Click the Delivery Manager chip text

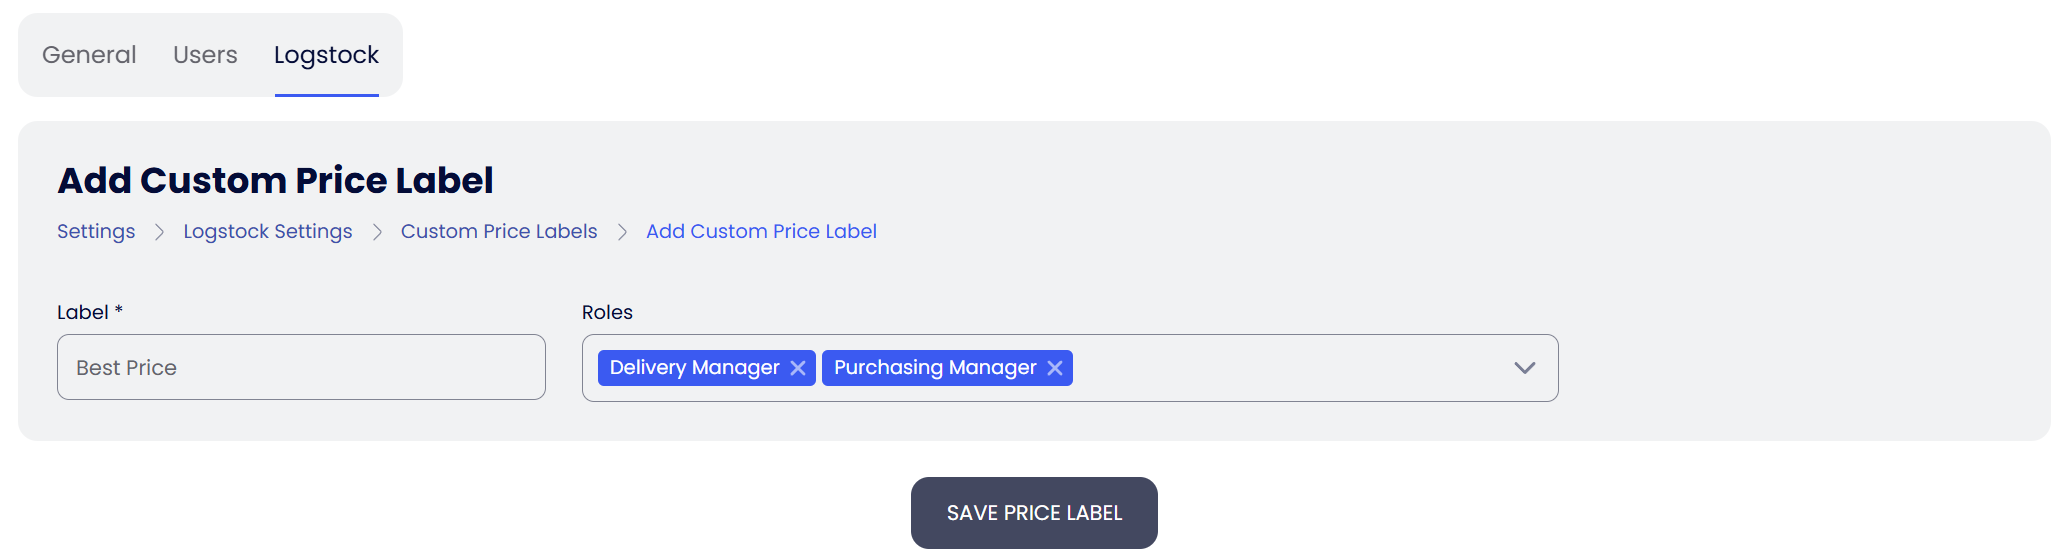tap(694, 368)
